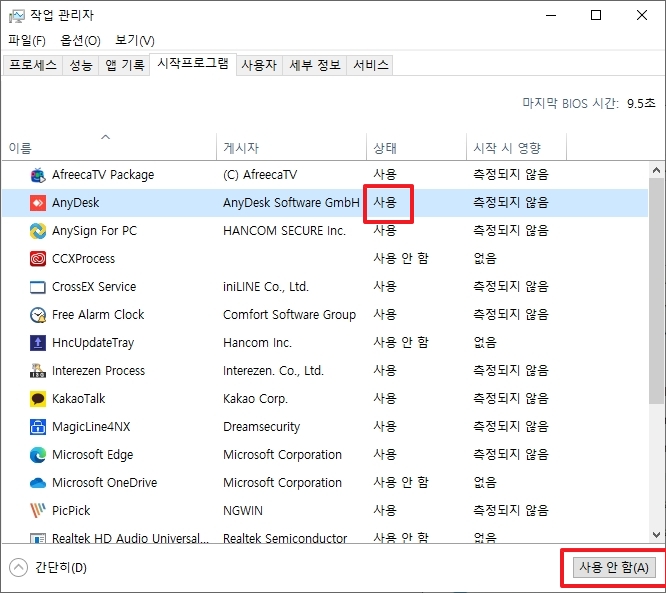Viewport: 666px width, 593px height.
Task: Select the Interezen Process entry
Action: [x=98, y=371]
